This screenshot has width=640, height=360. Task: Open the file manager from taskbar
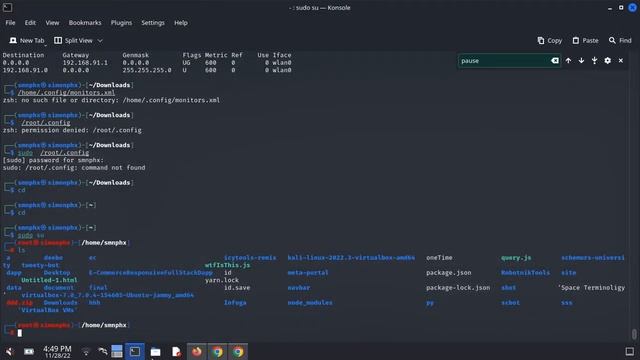[156, 351]
